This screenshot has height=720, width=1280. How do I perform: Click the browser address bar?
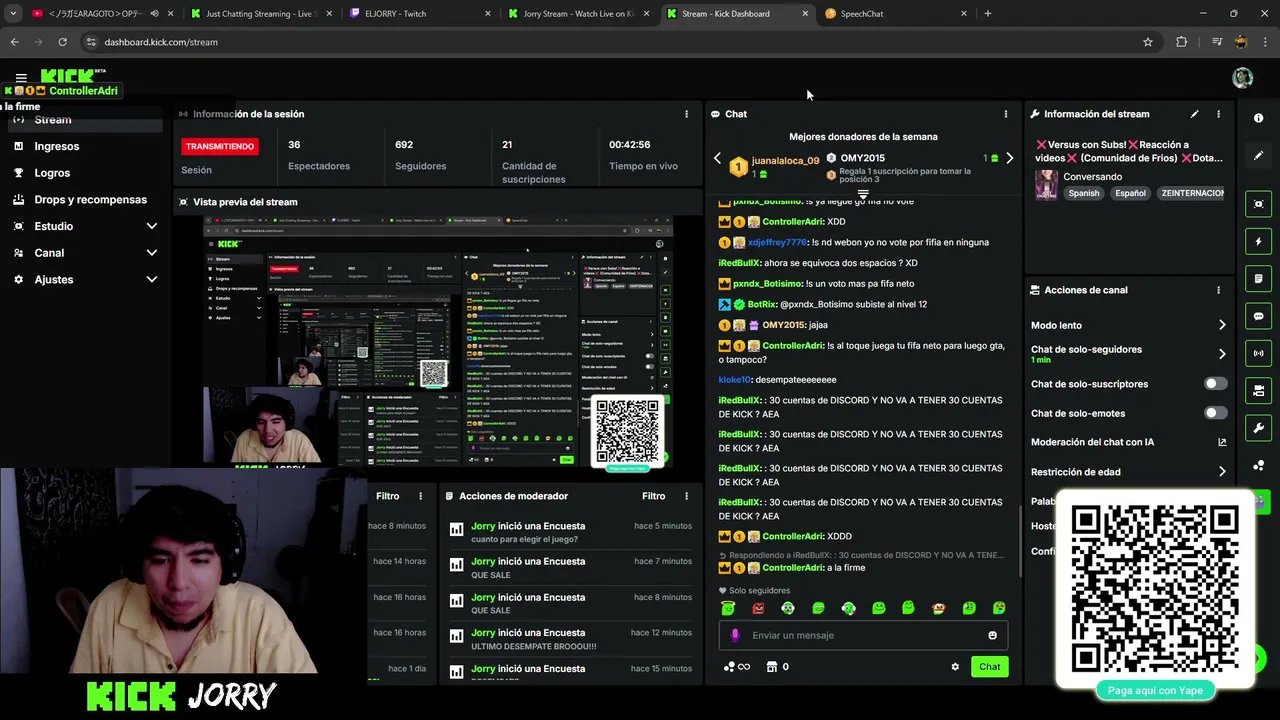[x=610, y=42]
